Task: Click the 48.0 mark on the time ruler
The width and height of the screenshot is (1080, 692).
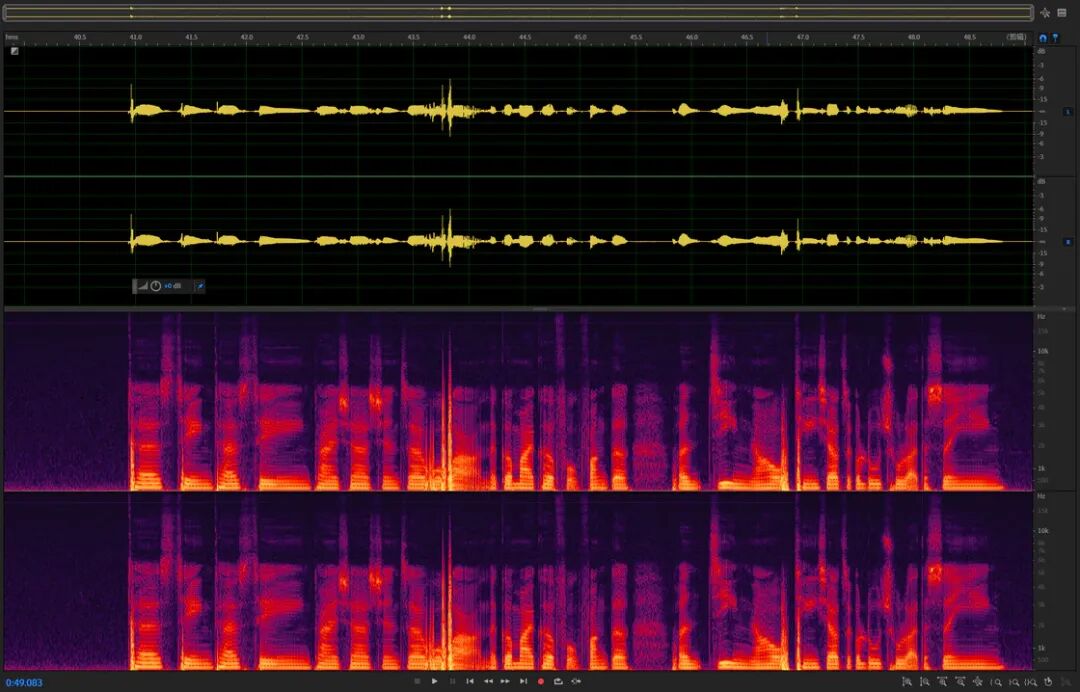Action: (x=914, y=37)
